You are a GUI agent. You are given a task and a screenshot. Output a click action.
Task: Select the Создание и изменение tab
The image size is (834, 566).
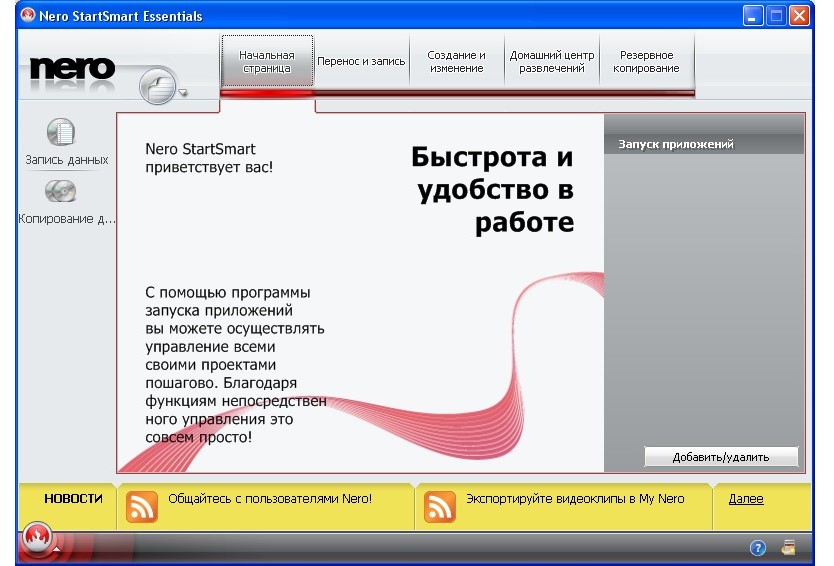(x=456, y=61)
